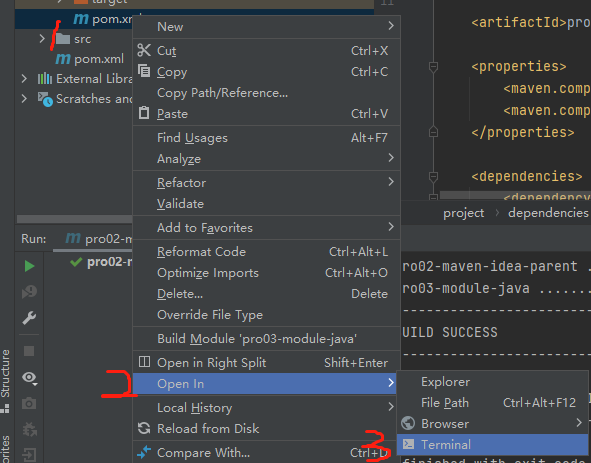The image size is (591, 463).
Task: Select Terminal in Open In submenu
Action: click(492, 445)
